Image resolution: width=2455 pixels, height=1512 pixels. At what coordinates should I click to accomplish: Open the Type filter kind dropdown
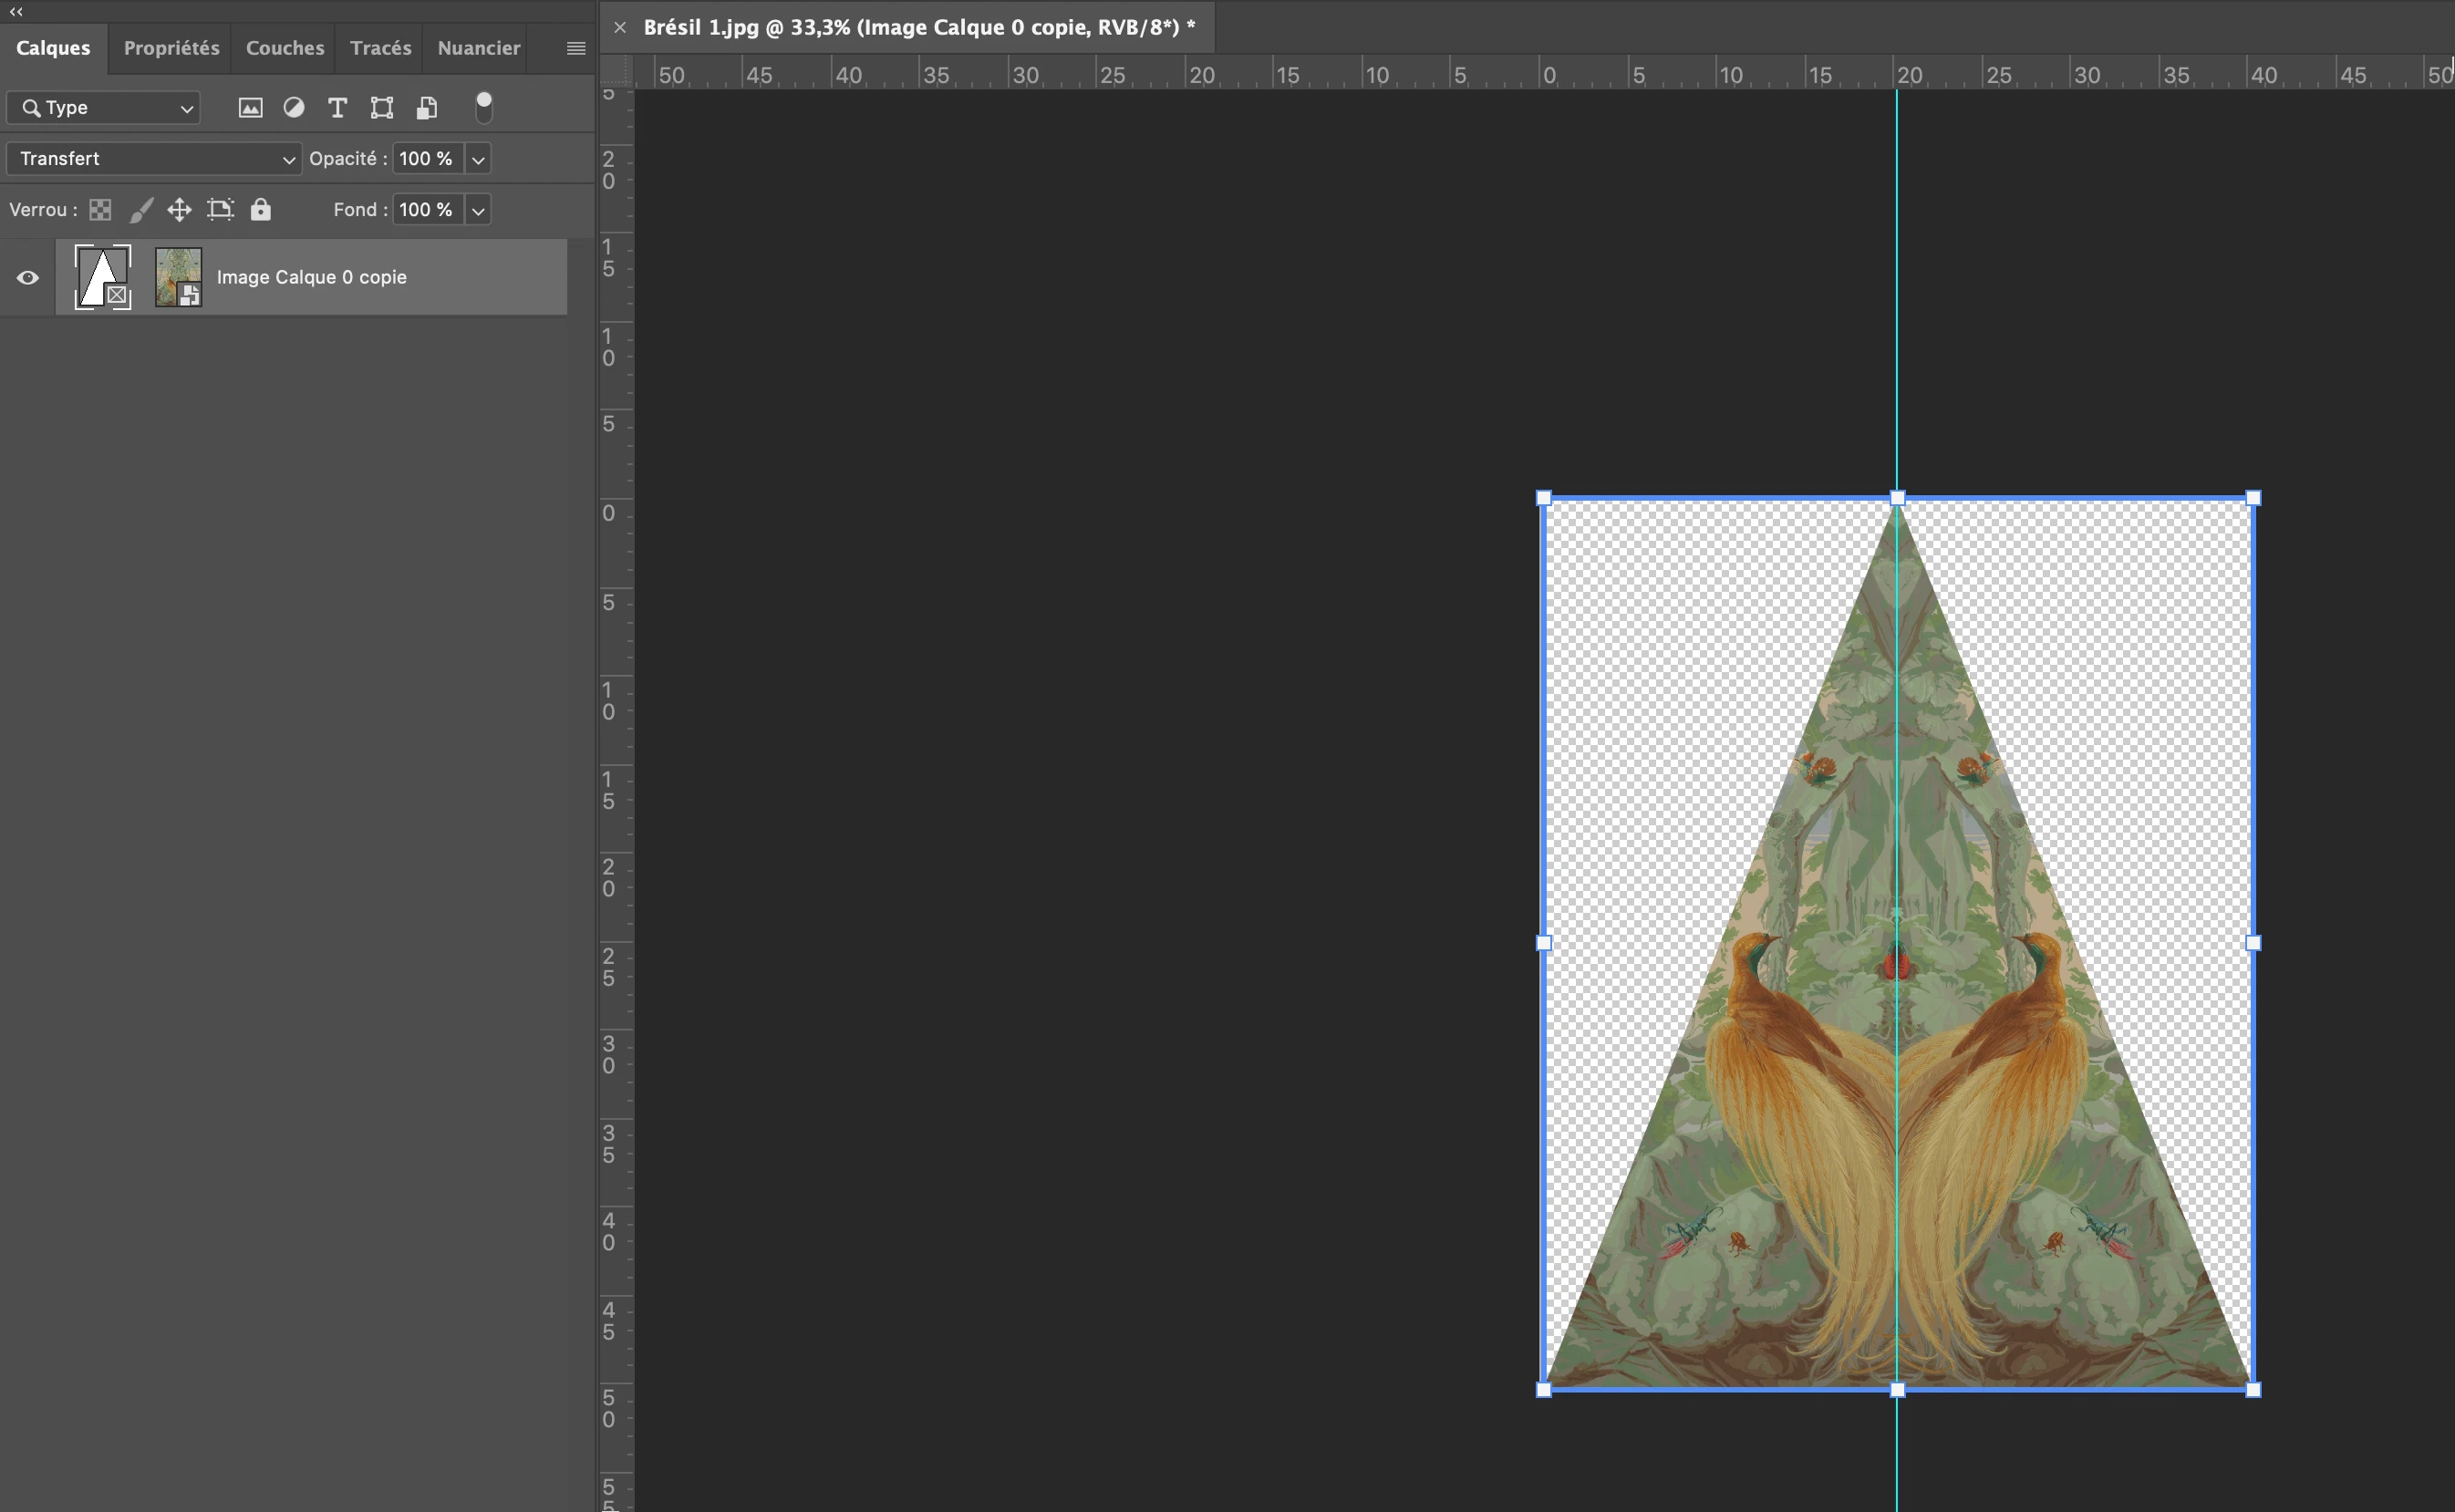(x=104, y=108)
